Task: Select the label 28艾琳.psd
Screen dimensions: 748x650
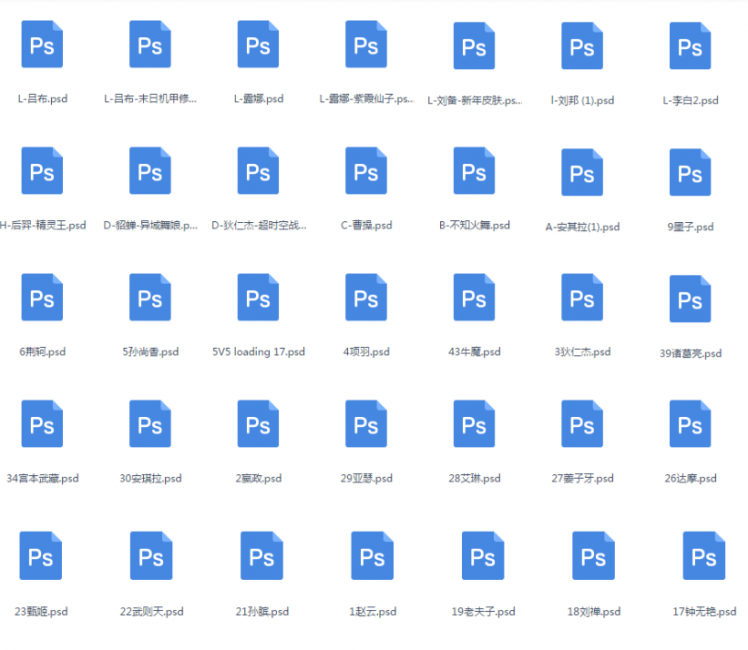Action: pos(475,478)
